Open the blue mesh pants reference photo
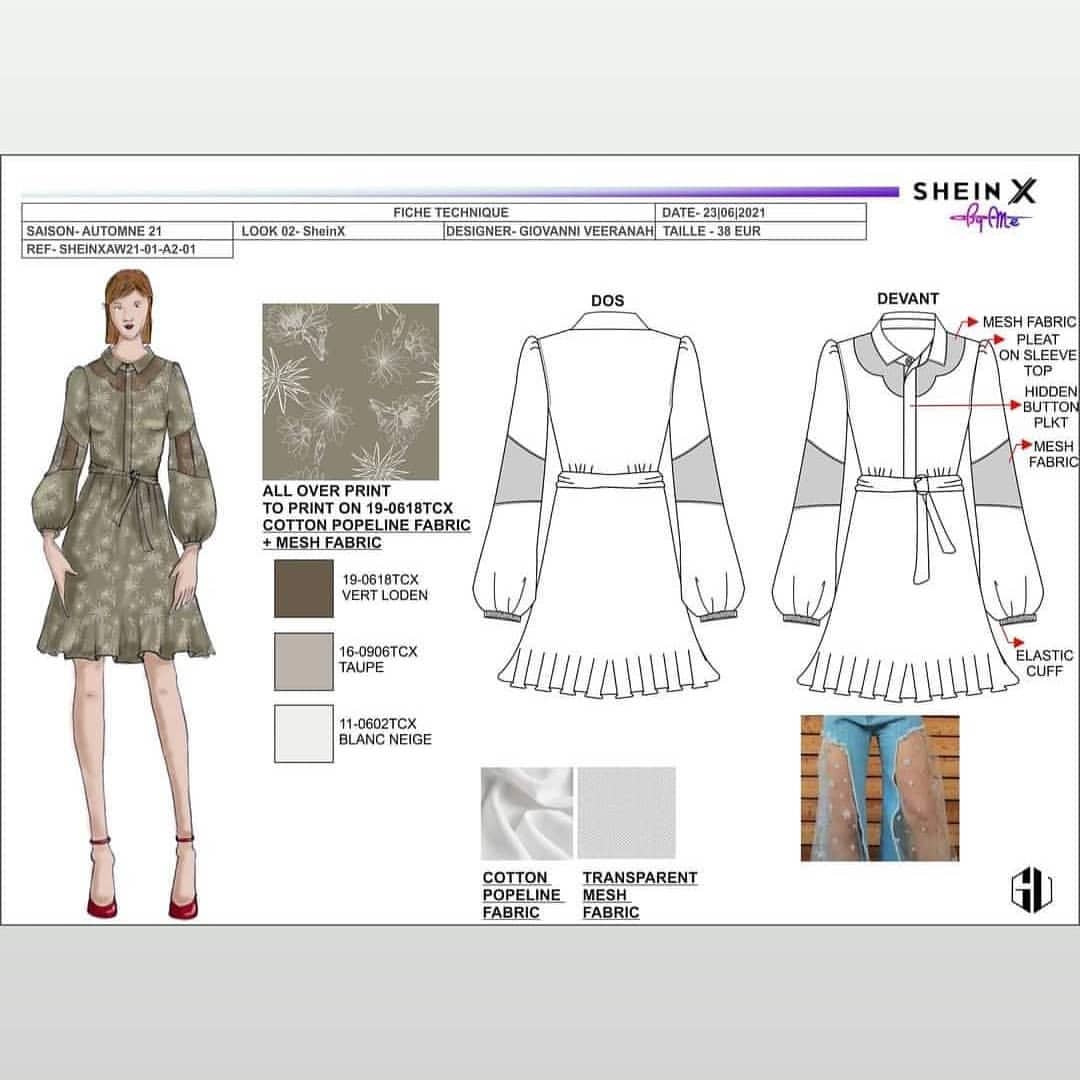 880,788
